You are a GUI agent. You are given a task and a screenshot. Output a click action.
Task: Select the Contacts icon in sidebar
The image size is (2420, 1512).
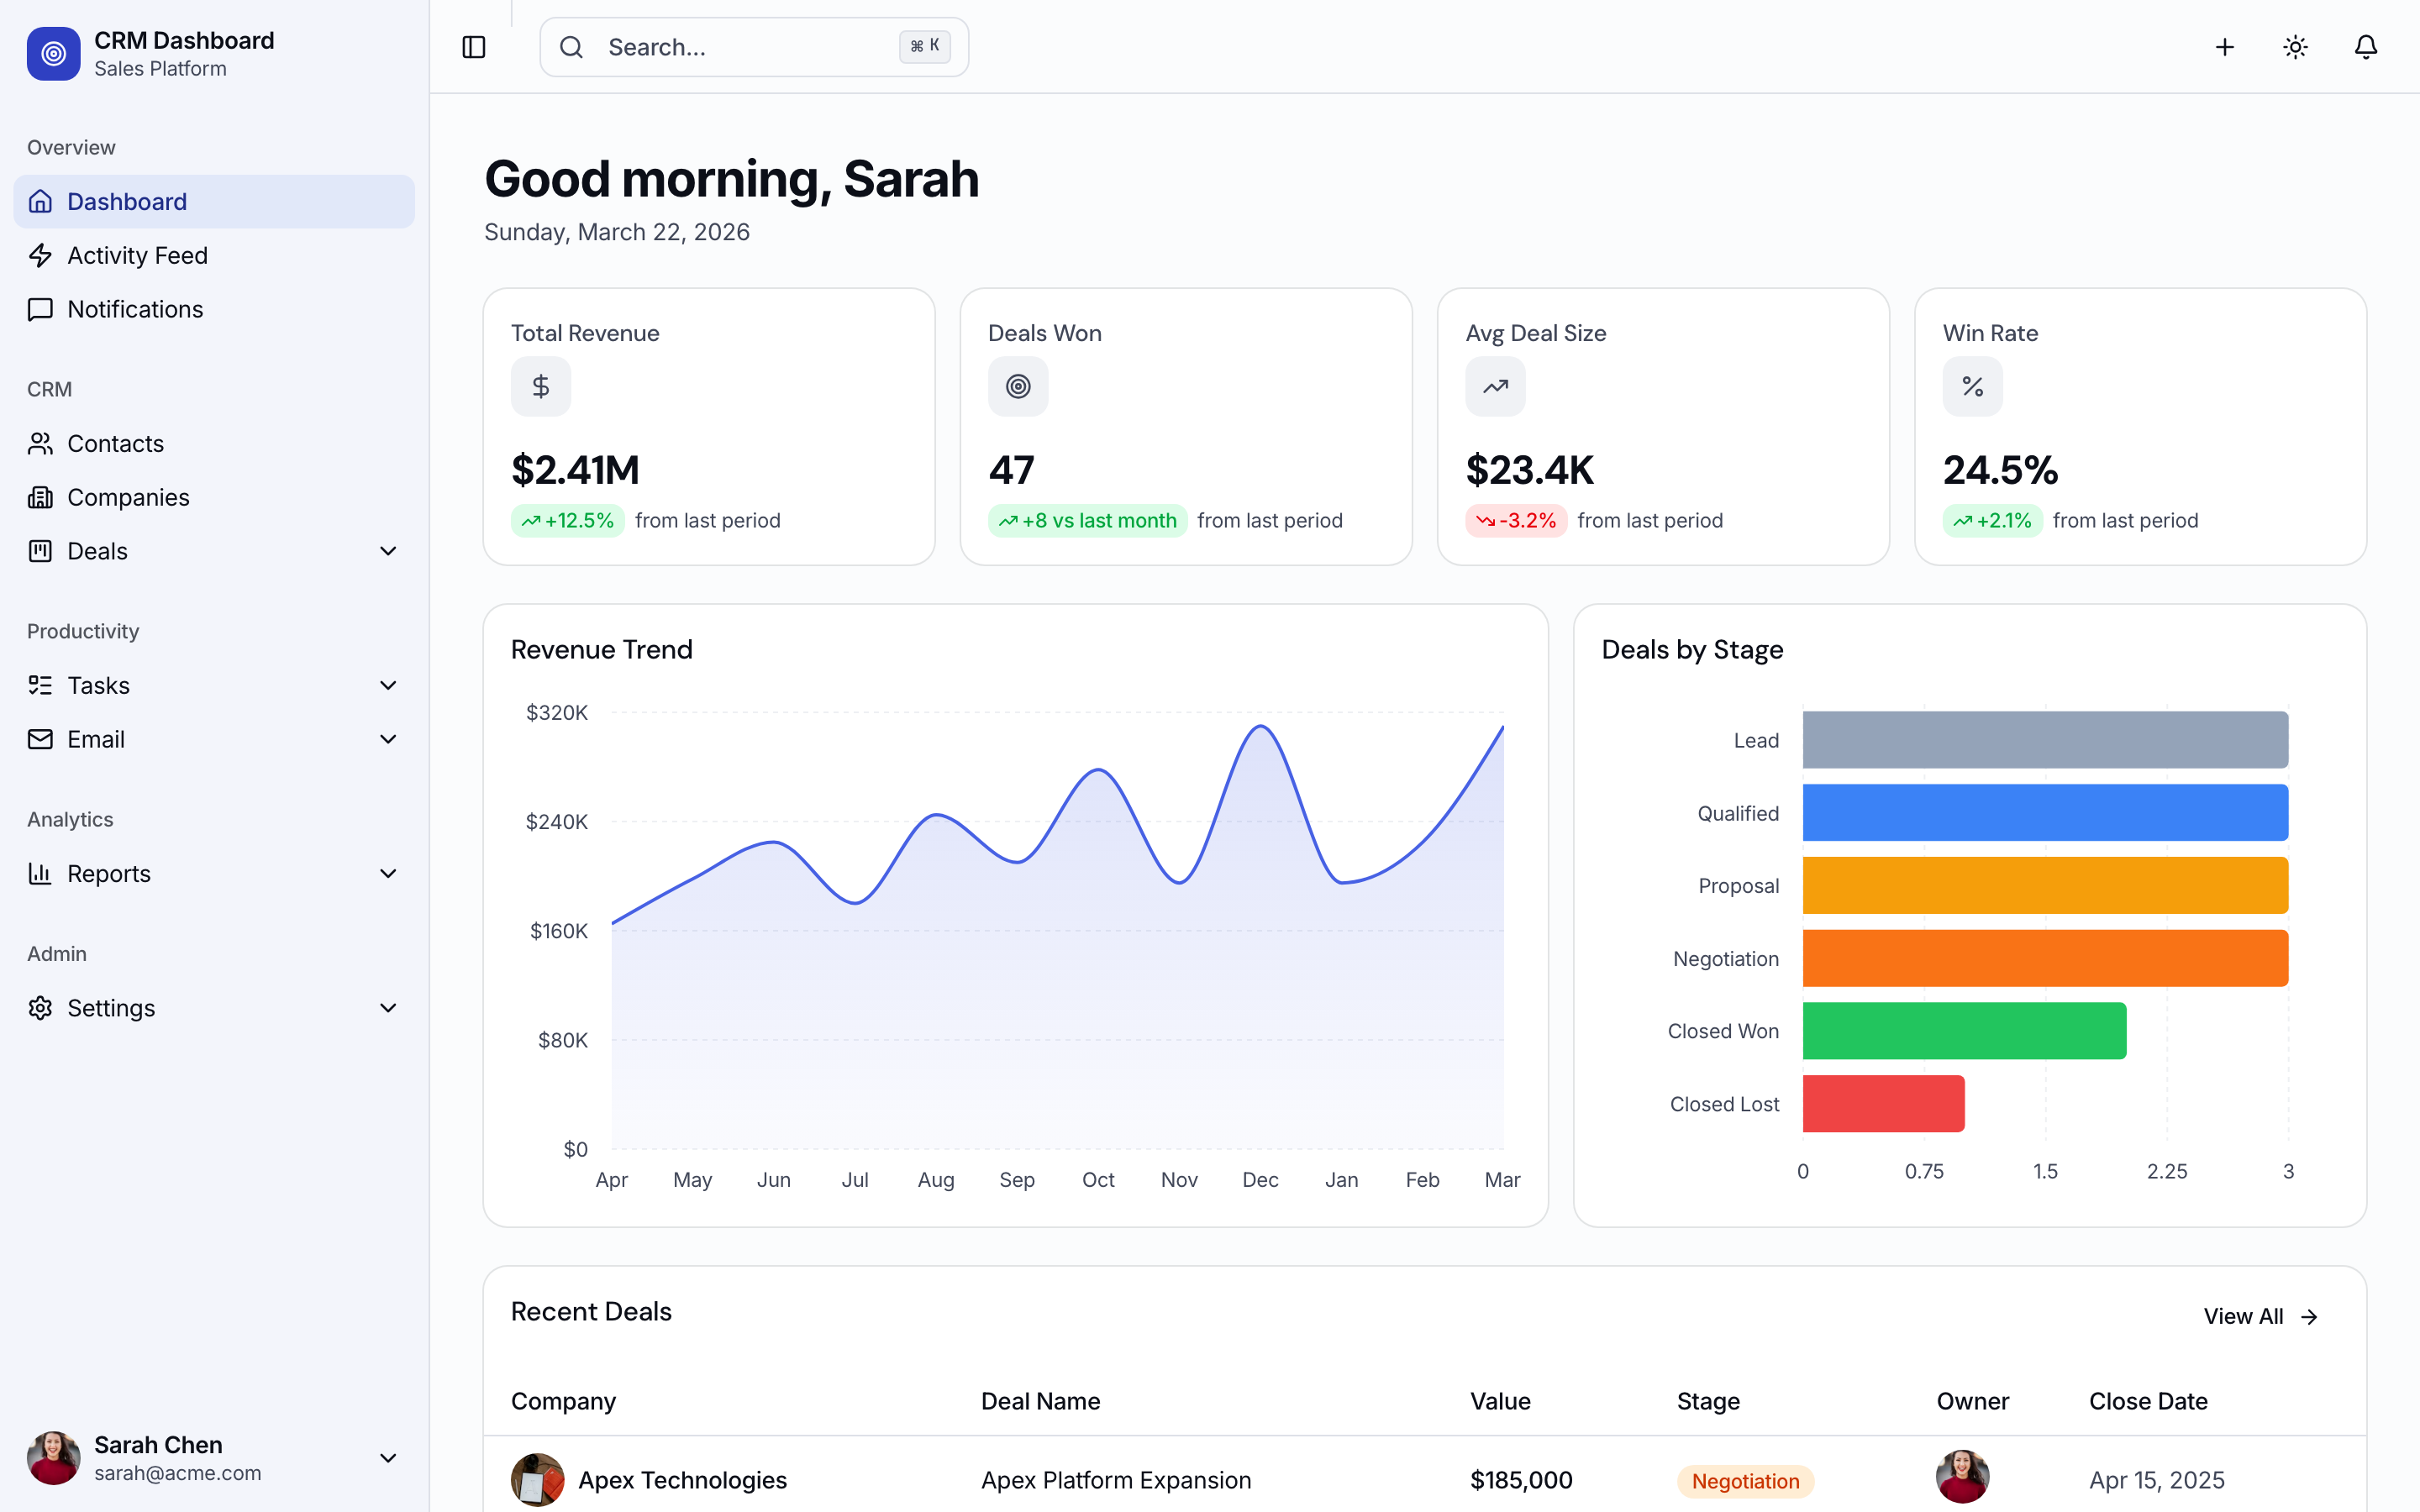click(40, 443)
